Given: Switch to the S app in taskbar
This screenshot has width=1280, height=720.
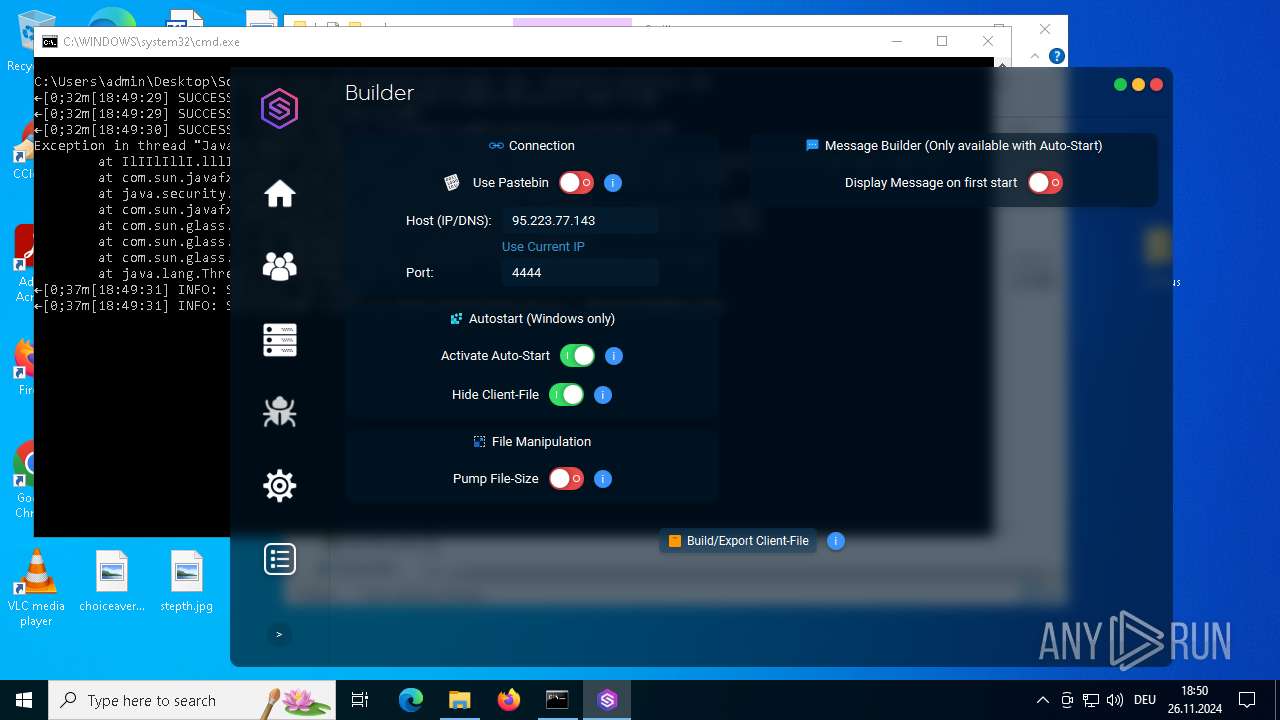Looking at the screenshot, I should pyautogui.click(x=607, y=700).
